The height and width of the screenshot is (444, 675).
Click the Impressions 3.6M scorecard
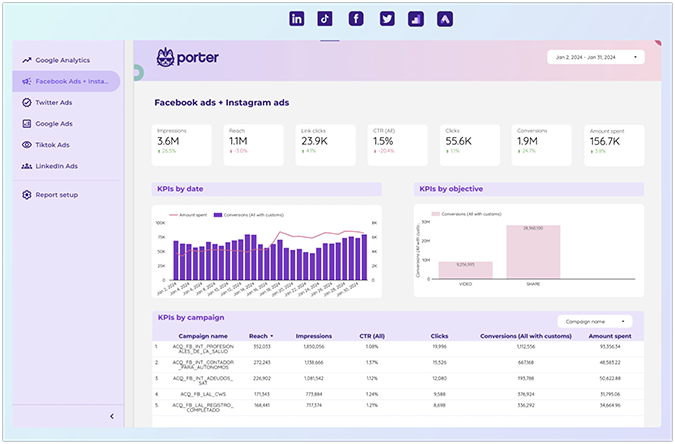[181, 145]
